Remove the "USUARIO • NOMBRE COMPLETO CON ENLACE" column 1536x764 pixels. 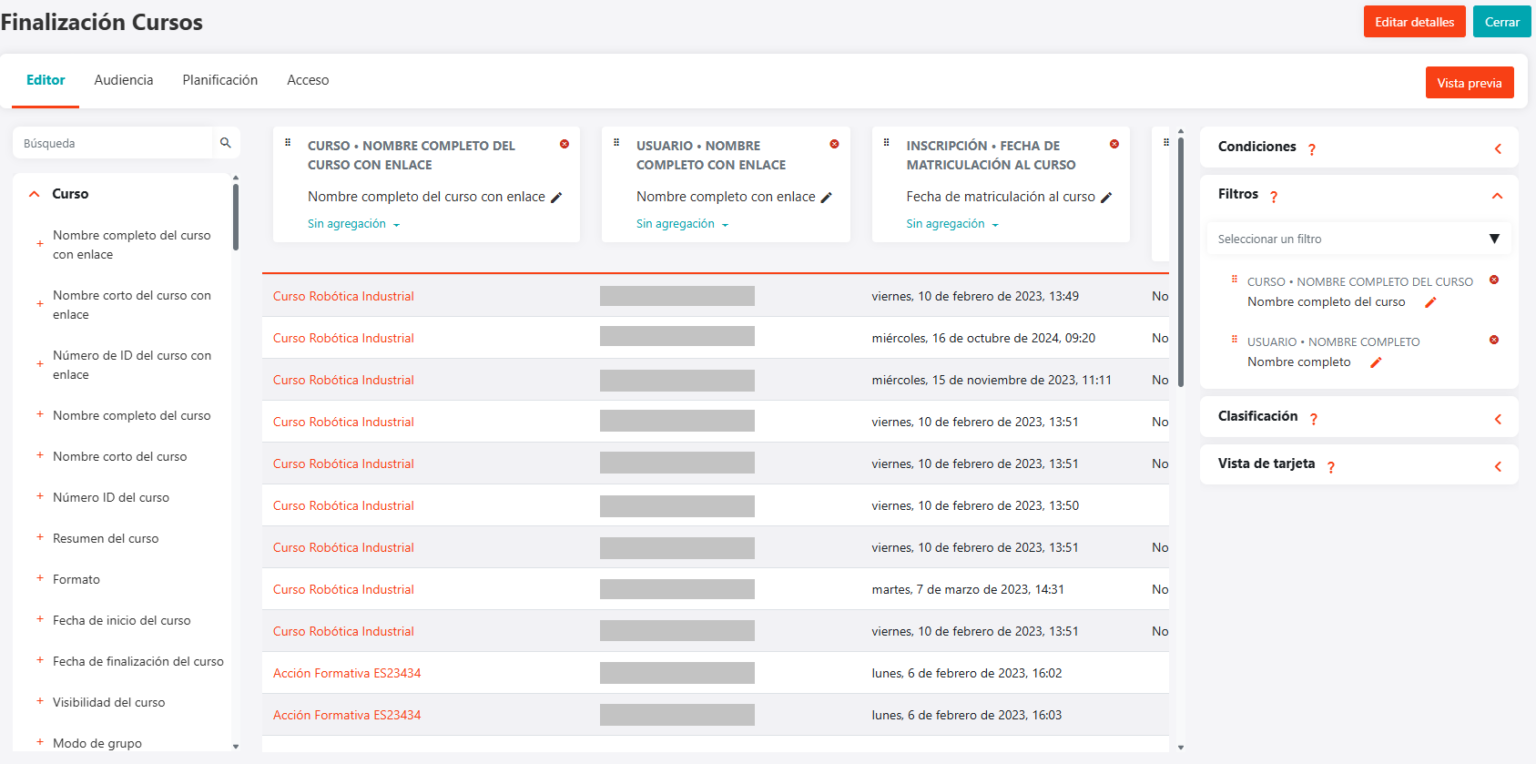834,143
